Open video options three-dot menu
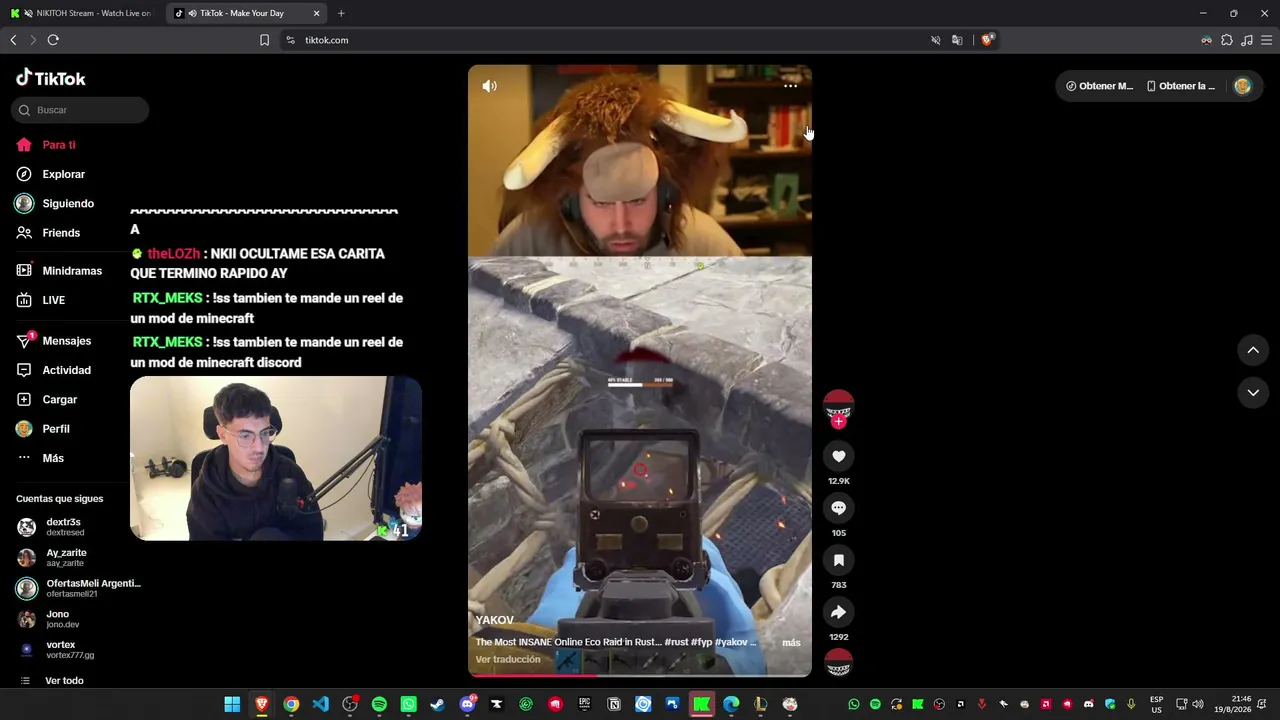The image size is (1280, 720). click(x=790, y=86)
